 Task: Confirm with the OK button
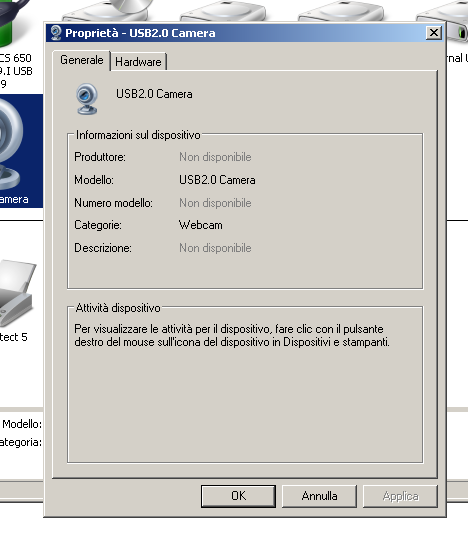[x=238, y=496]
